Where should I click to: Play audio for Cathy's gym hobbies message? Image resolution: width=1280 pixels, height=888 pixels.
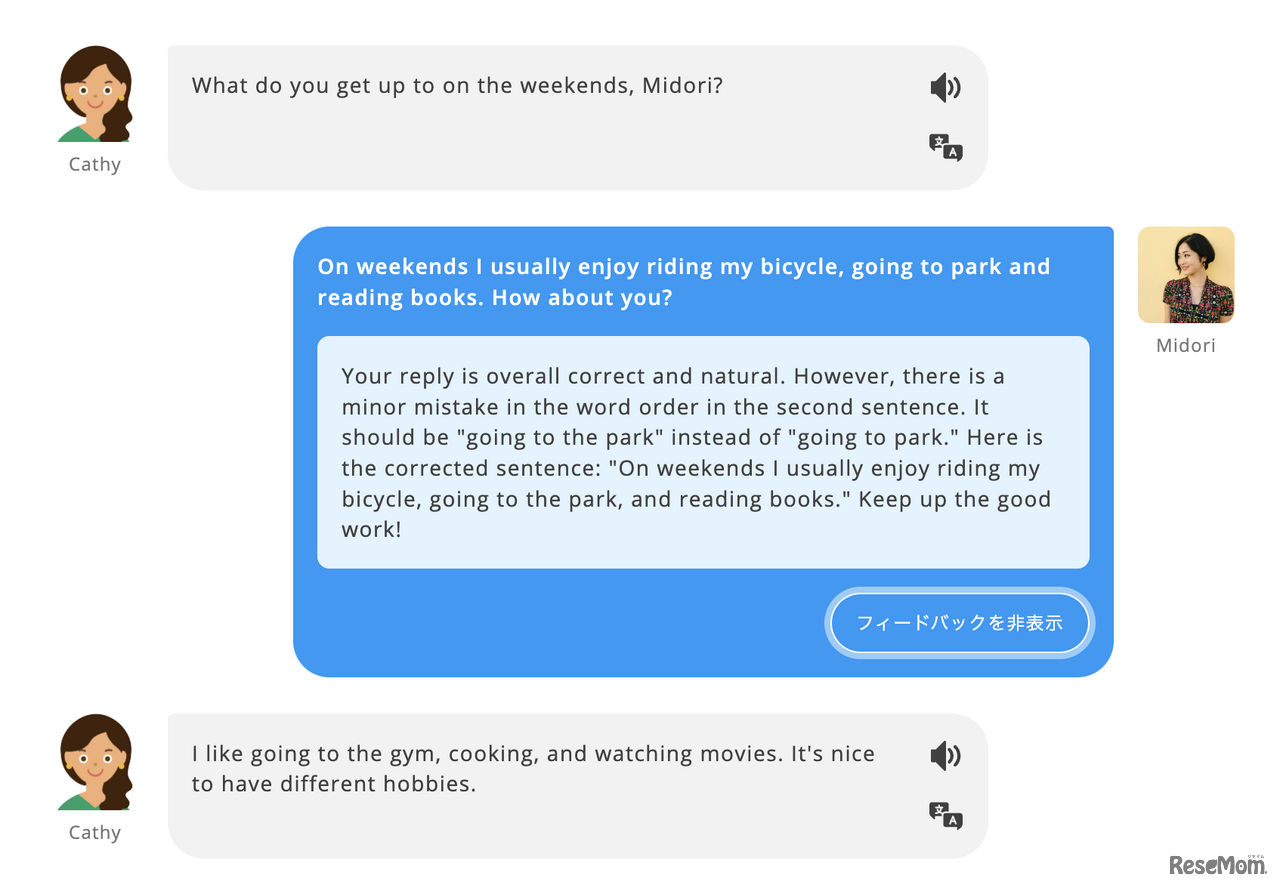click(x=945, y=756)
